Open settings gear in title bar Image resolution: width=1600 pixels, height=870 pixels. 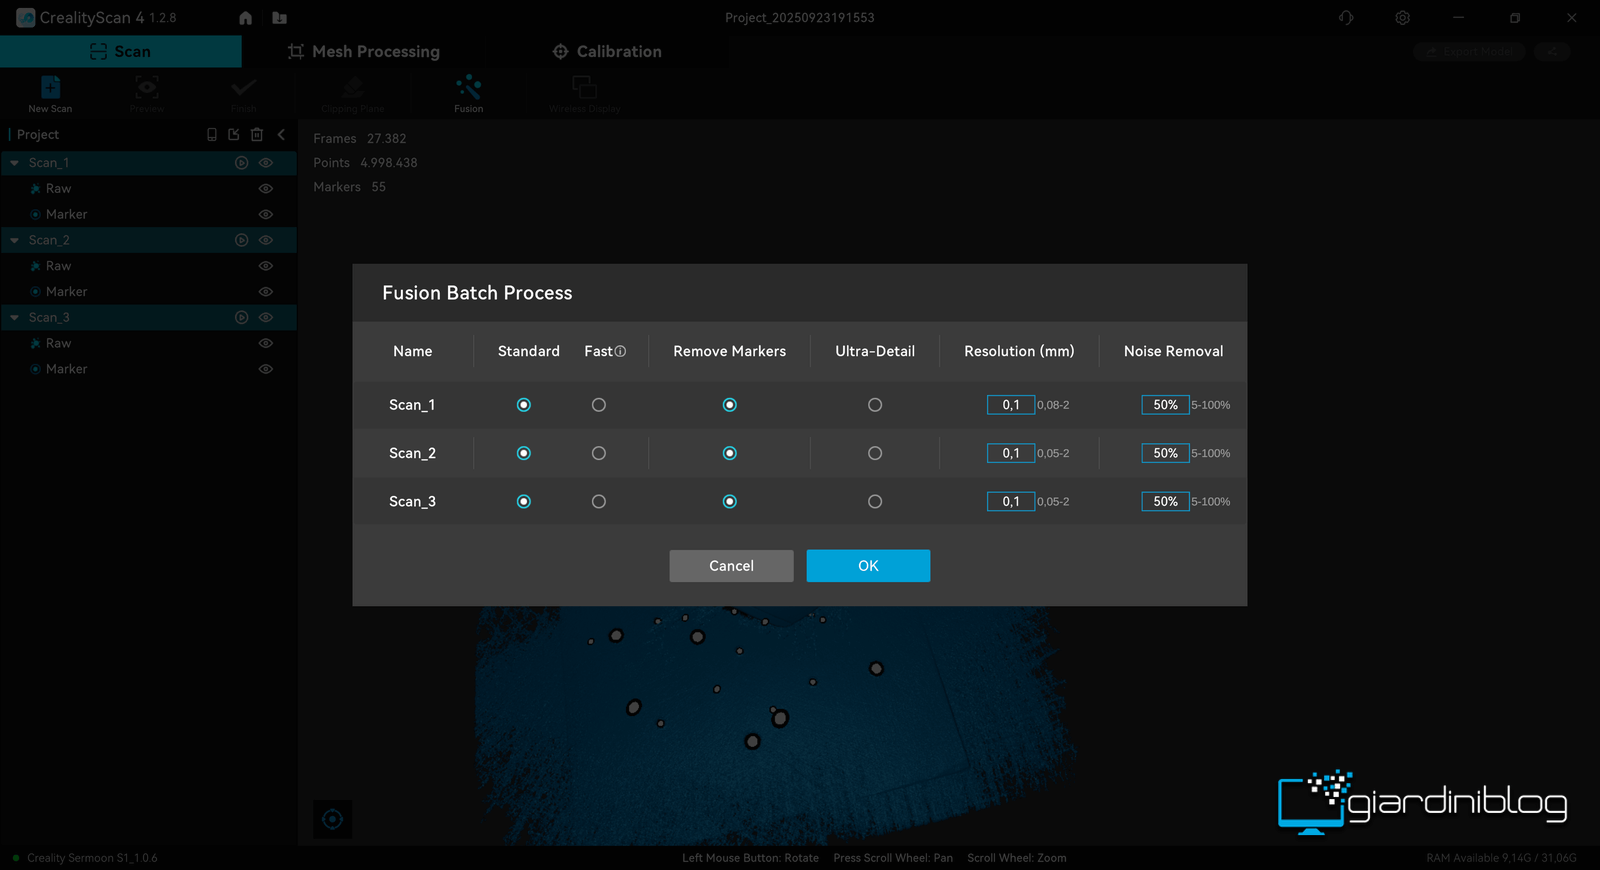(x=1402, y=18)
